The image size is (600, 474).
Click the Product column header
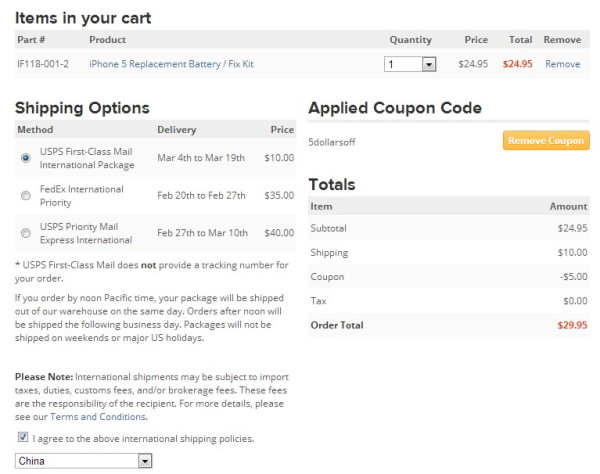(108, 40)
